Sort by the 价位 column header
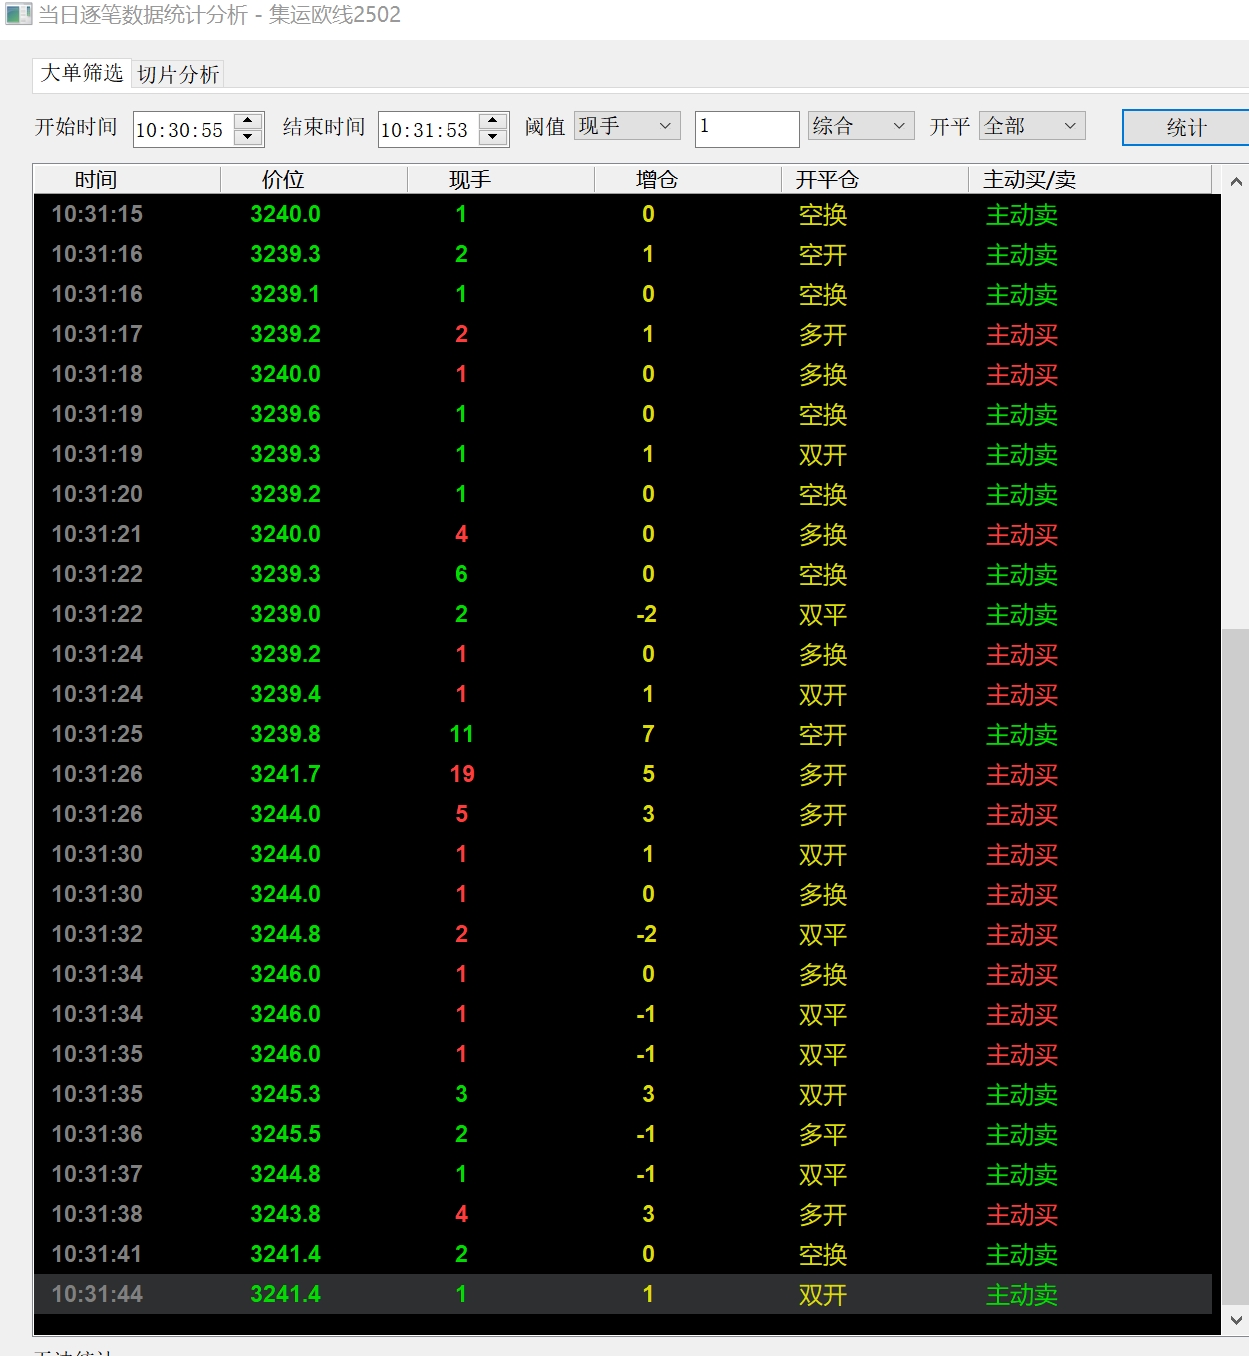The width and height of the screenshot is (1249, 1356). (314, 179)
